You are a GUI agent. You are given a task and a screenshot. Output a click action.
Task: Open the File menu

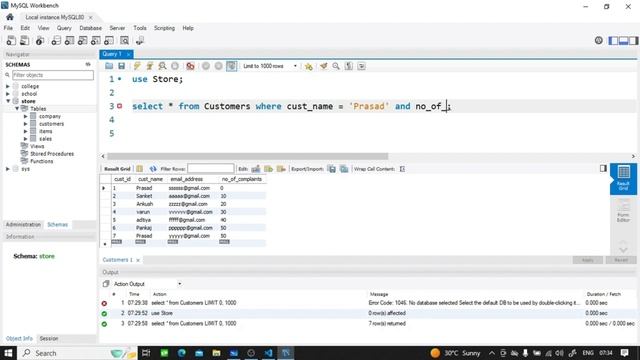tap(8, 28)
